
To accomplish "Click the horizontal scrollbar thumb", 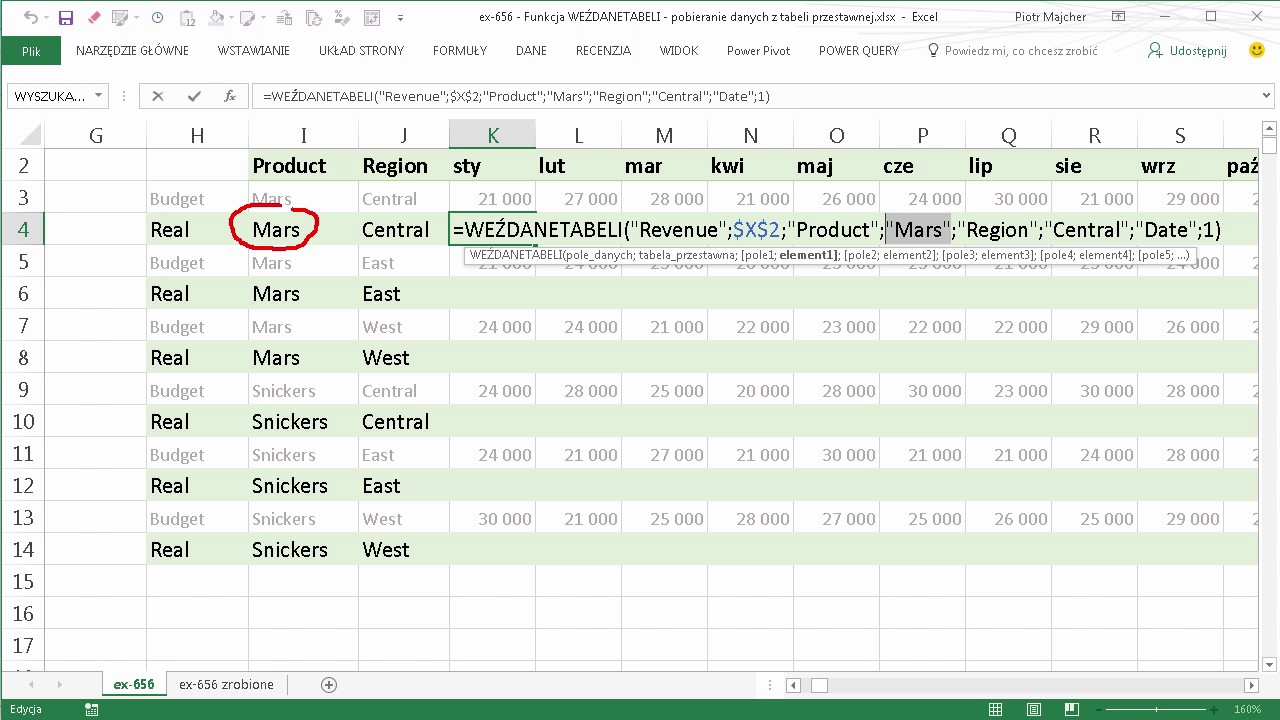I will tap(819, 685).
